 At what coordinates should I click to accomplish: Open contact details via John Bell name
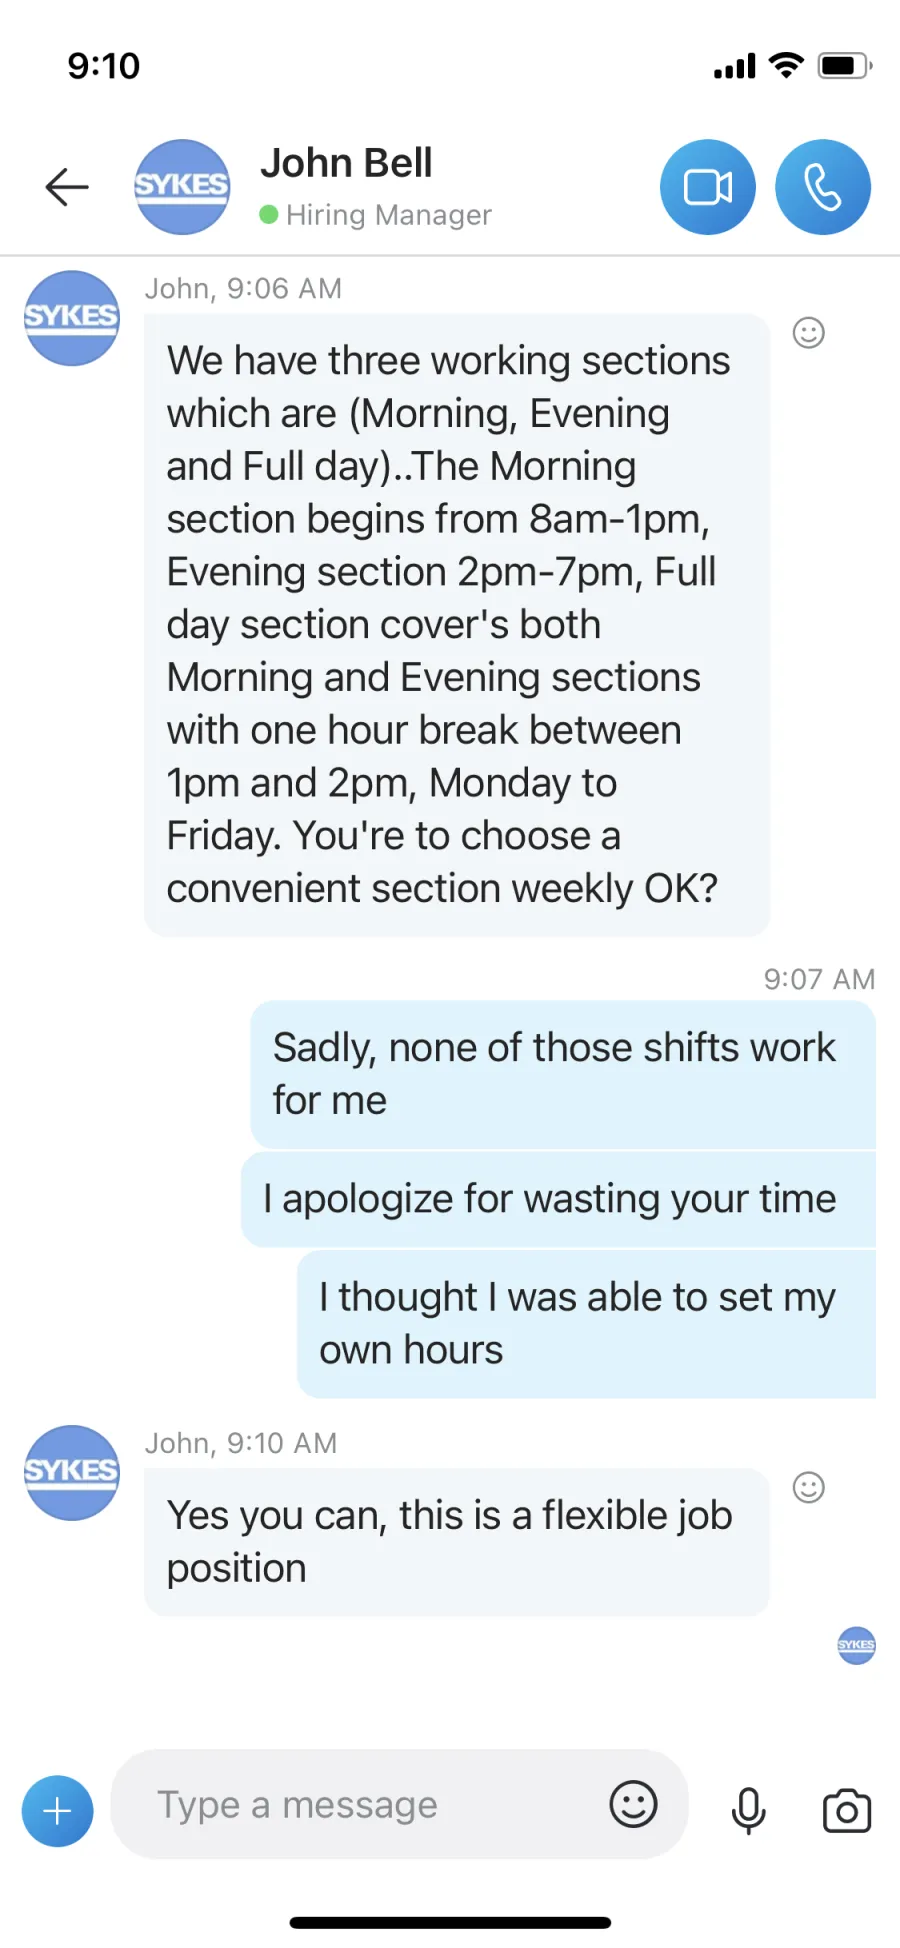pyautogui.click(x=346, y=163)
